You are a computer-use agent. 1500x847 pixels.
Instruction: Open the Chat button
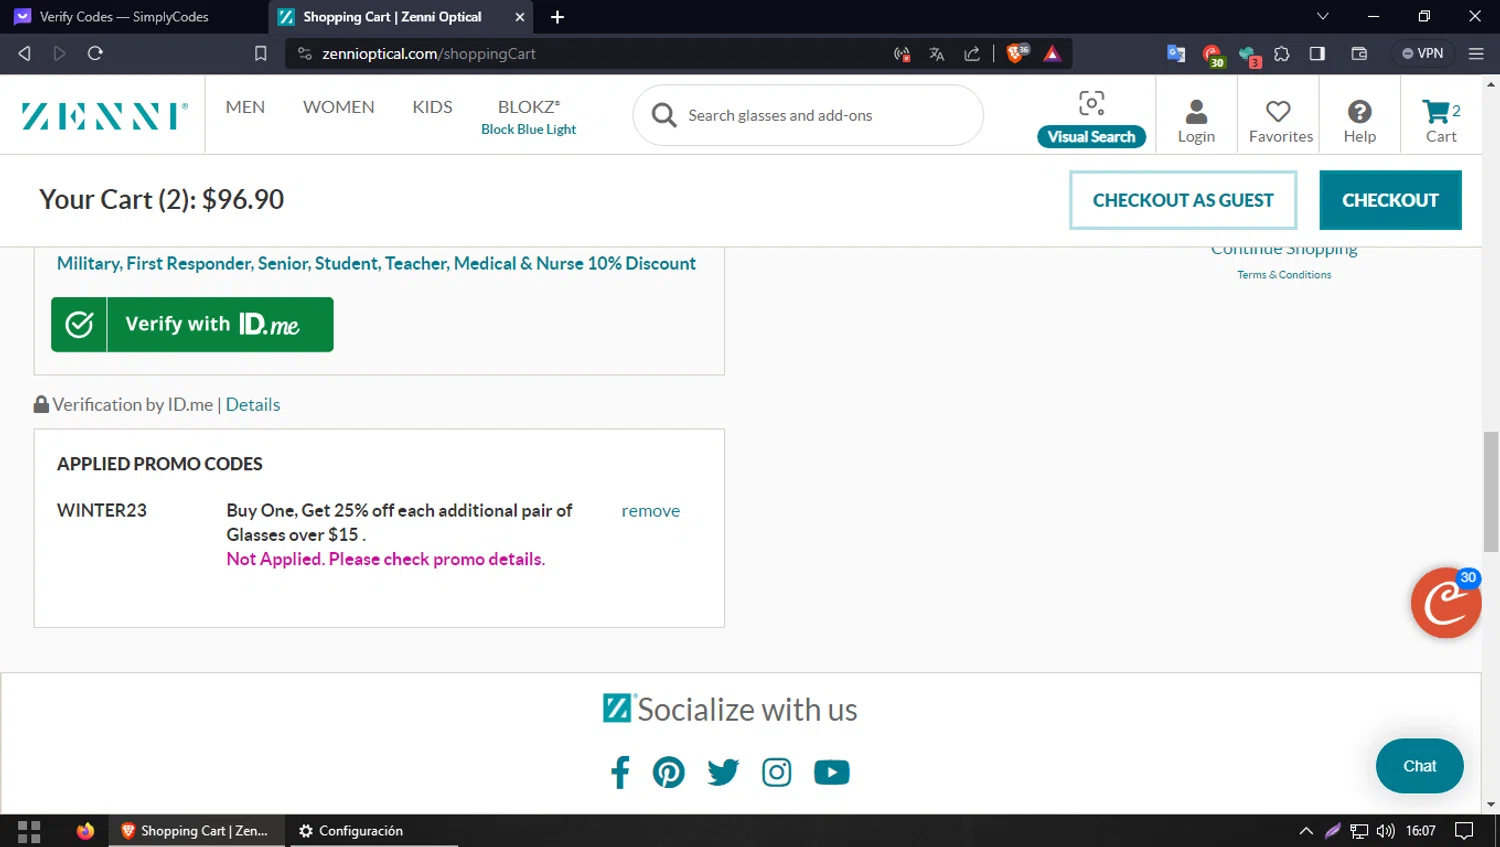(1419, 766)
